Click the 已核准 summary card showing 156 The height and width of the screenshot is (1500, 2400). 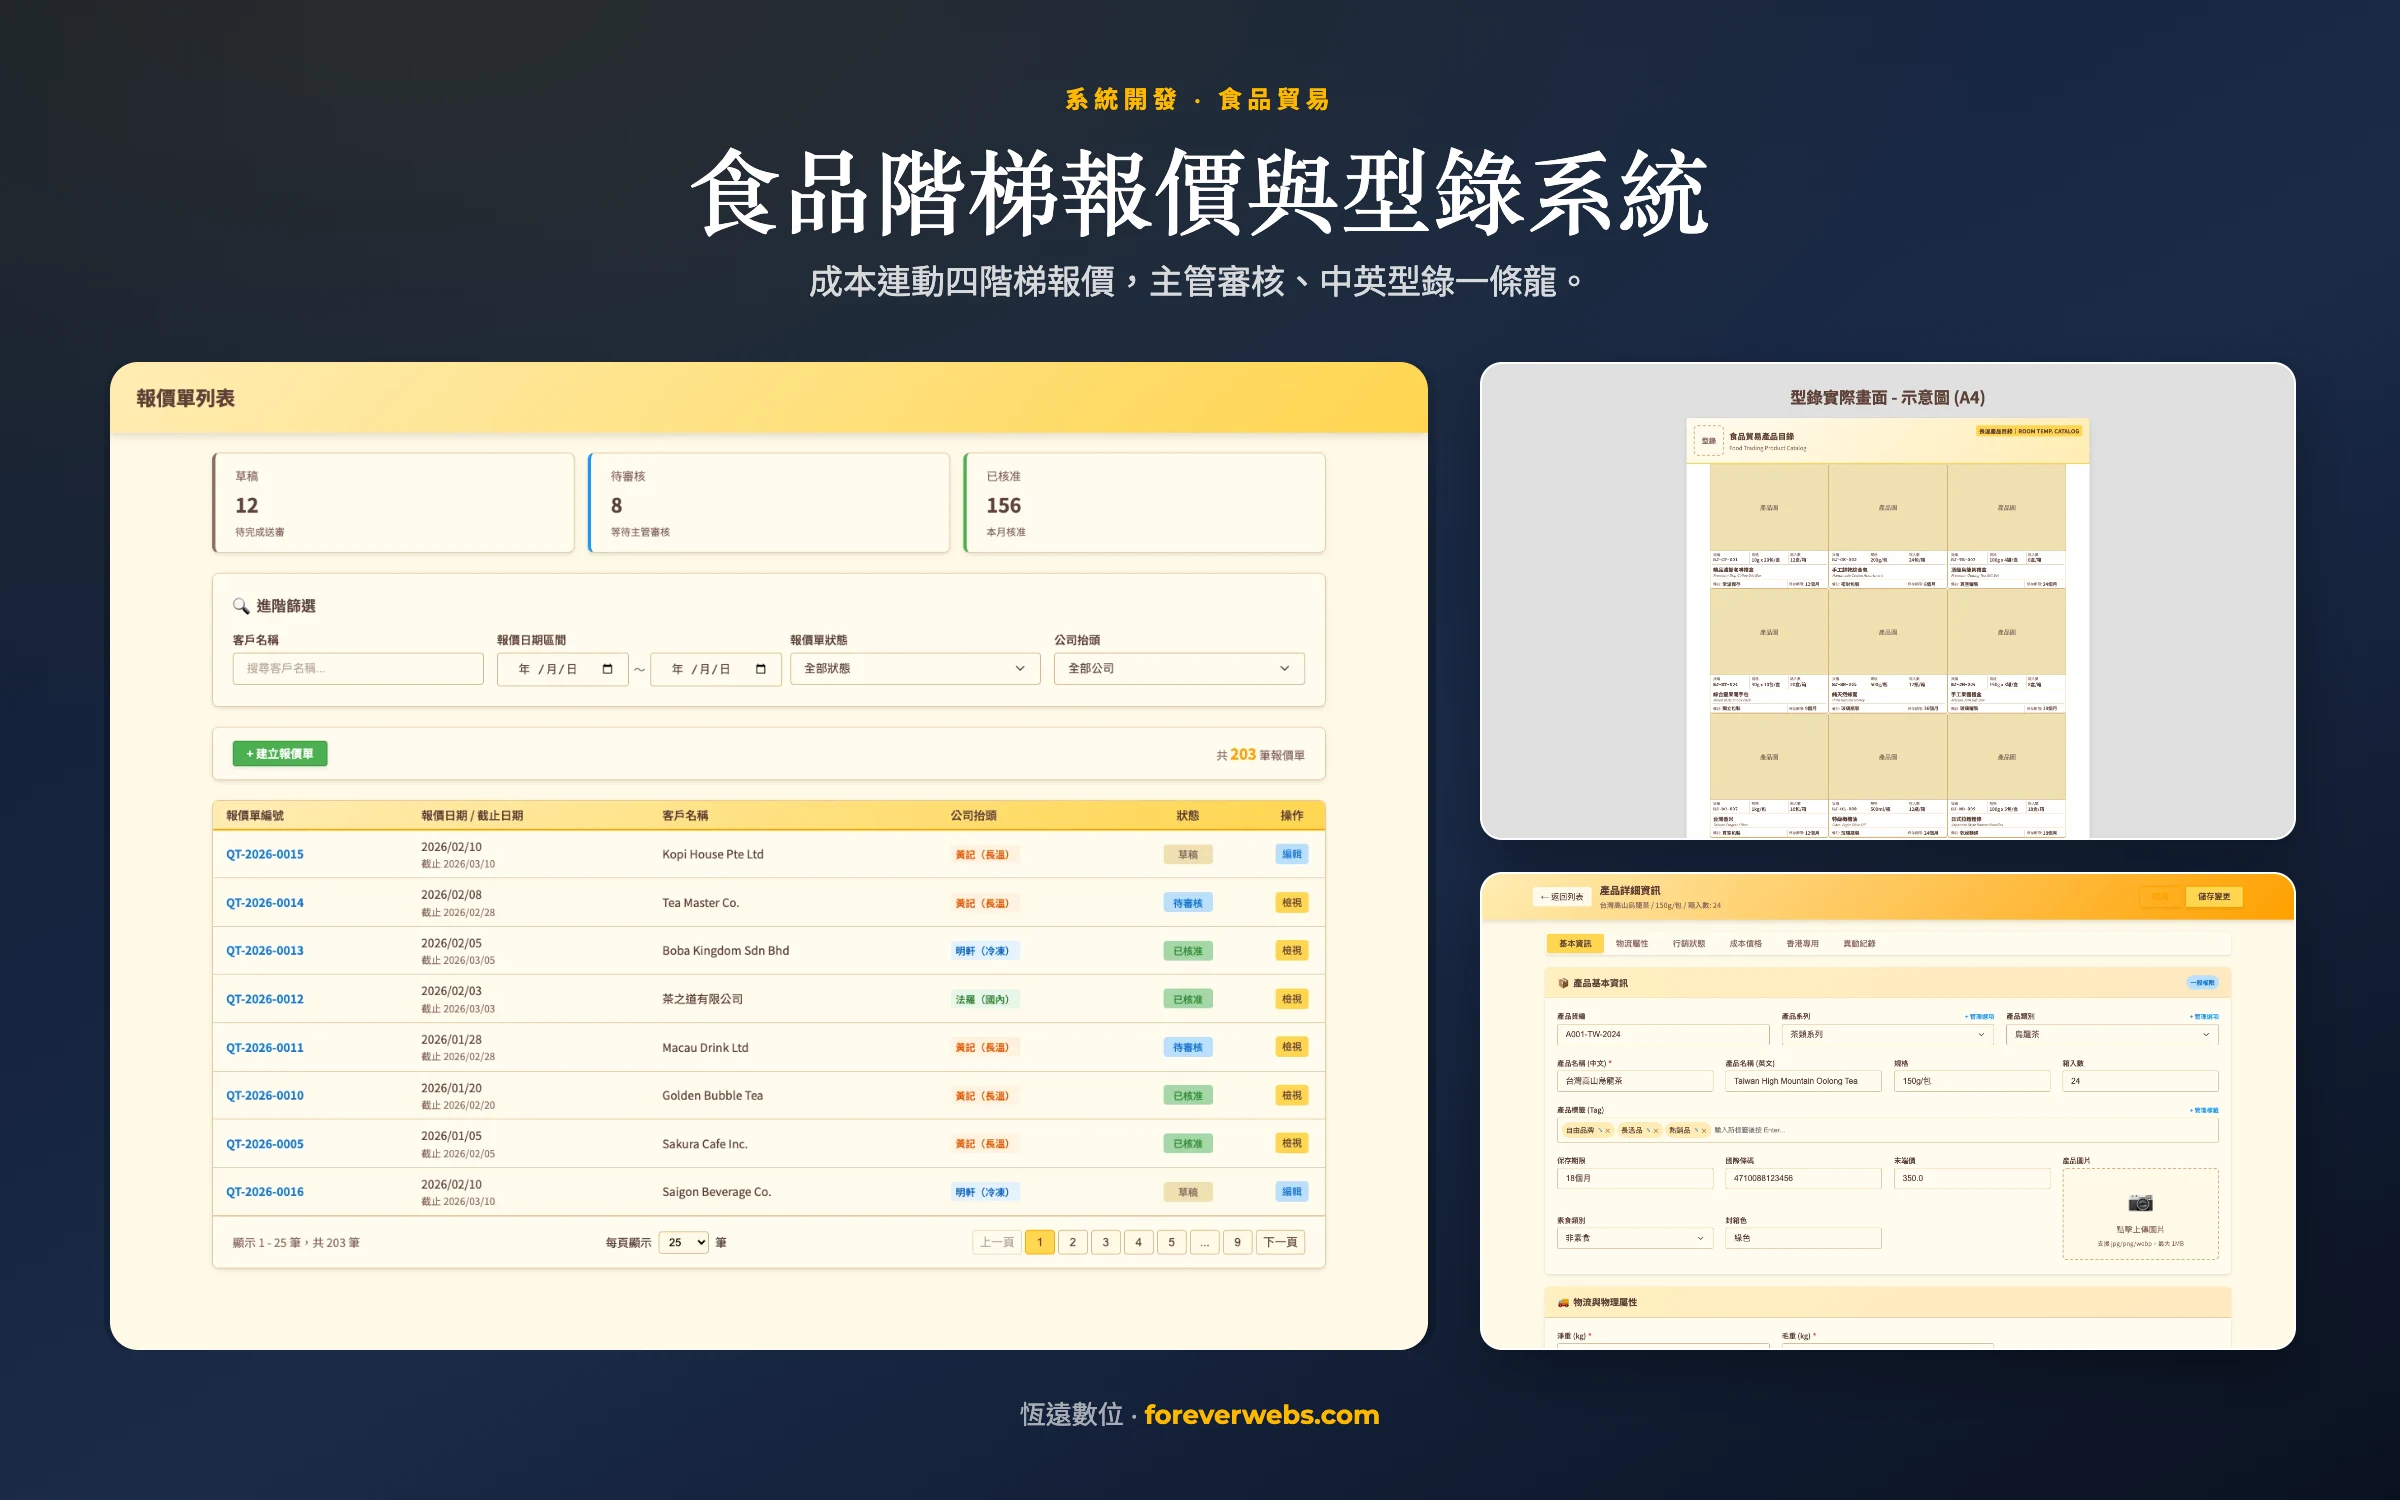(1144, 503)
